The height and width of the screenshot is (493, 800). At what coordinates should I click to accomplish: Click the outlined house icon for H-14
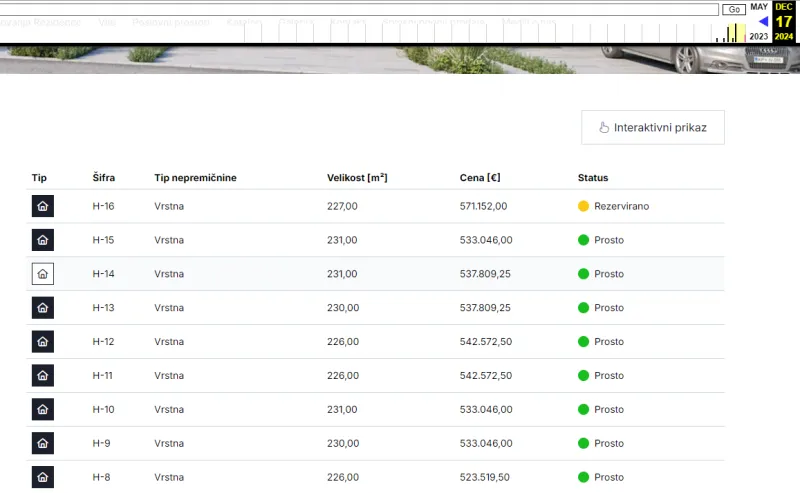[x=43, y=274]
